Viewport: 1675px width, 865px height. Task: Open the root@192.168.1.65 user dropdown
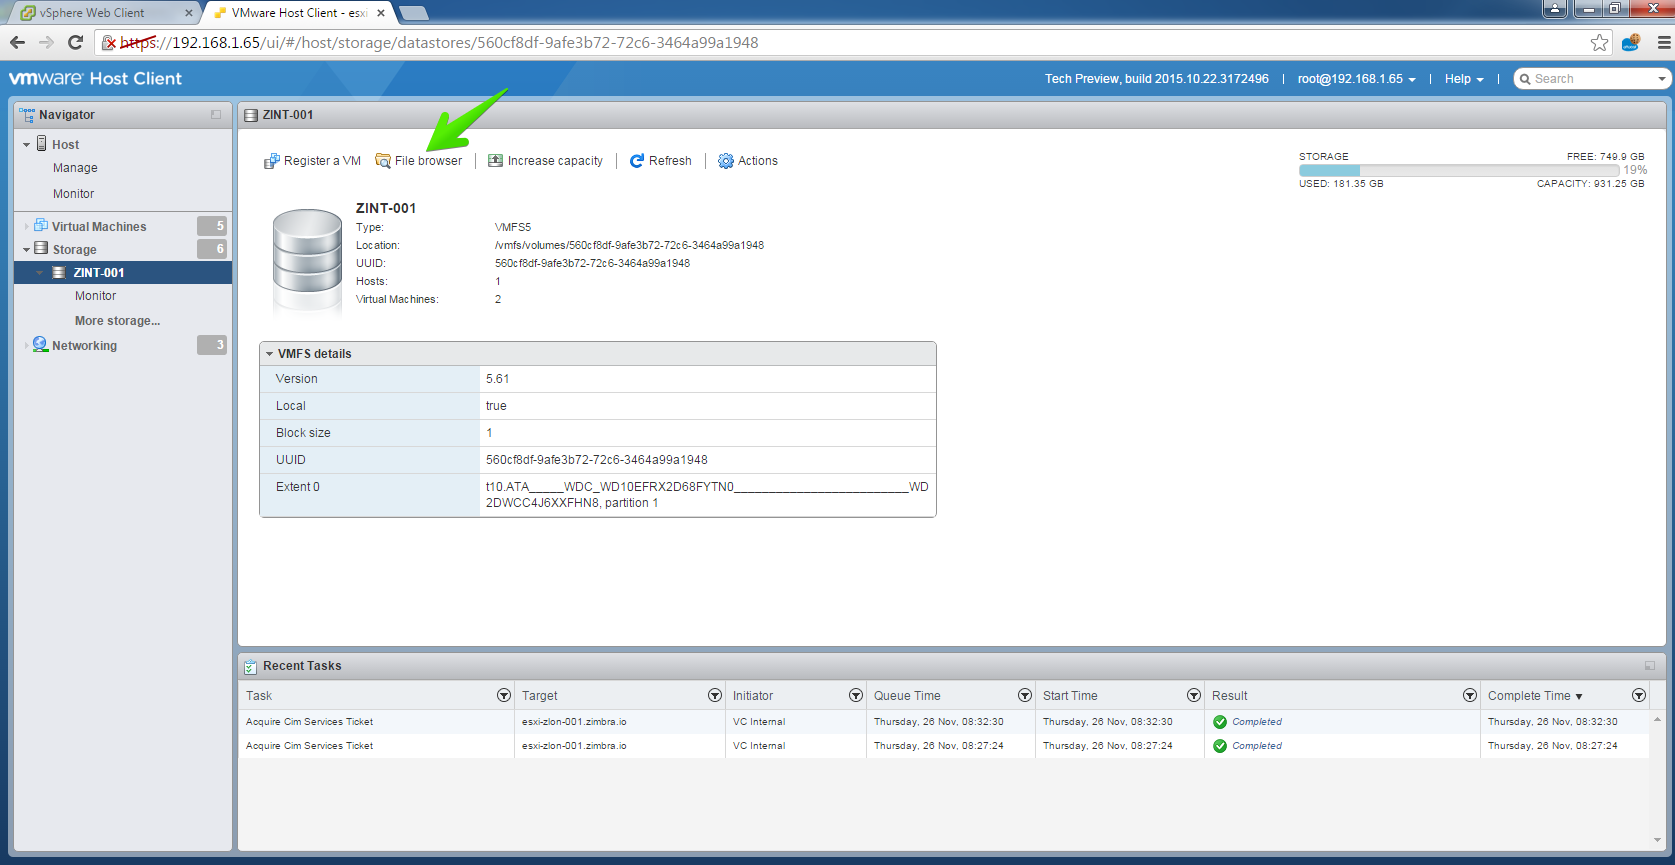[x=1356, y=79]
